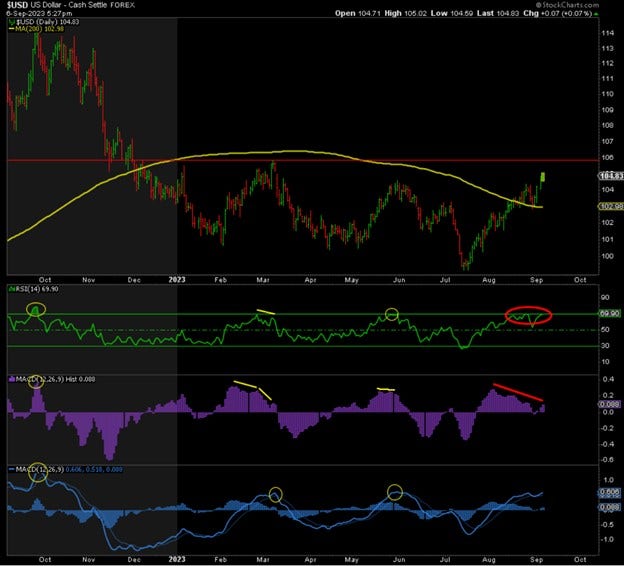
Task: Click the 107 price axis label
Action: pyautogui.click(x=607, y=141)
